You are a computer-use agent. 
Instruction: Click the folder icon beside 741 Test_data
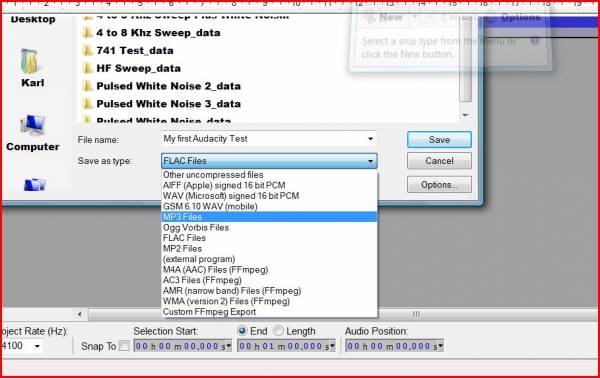pos(88,51)
